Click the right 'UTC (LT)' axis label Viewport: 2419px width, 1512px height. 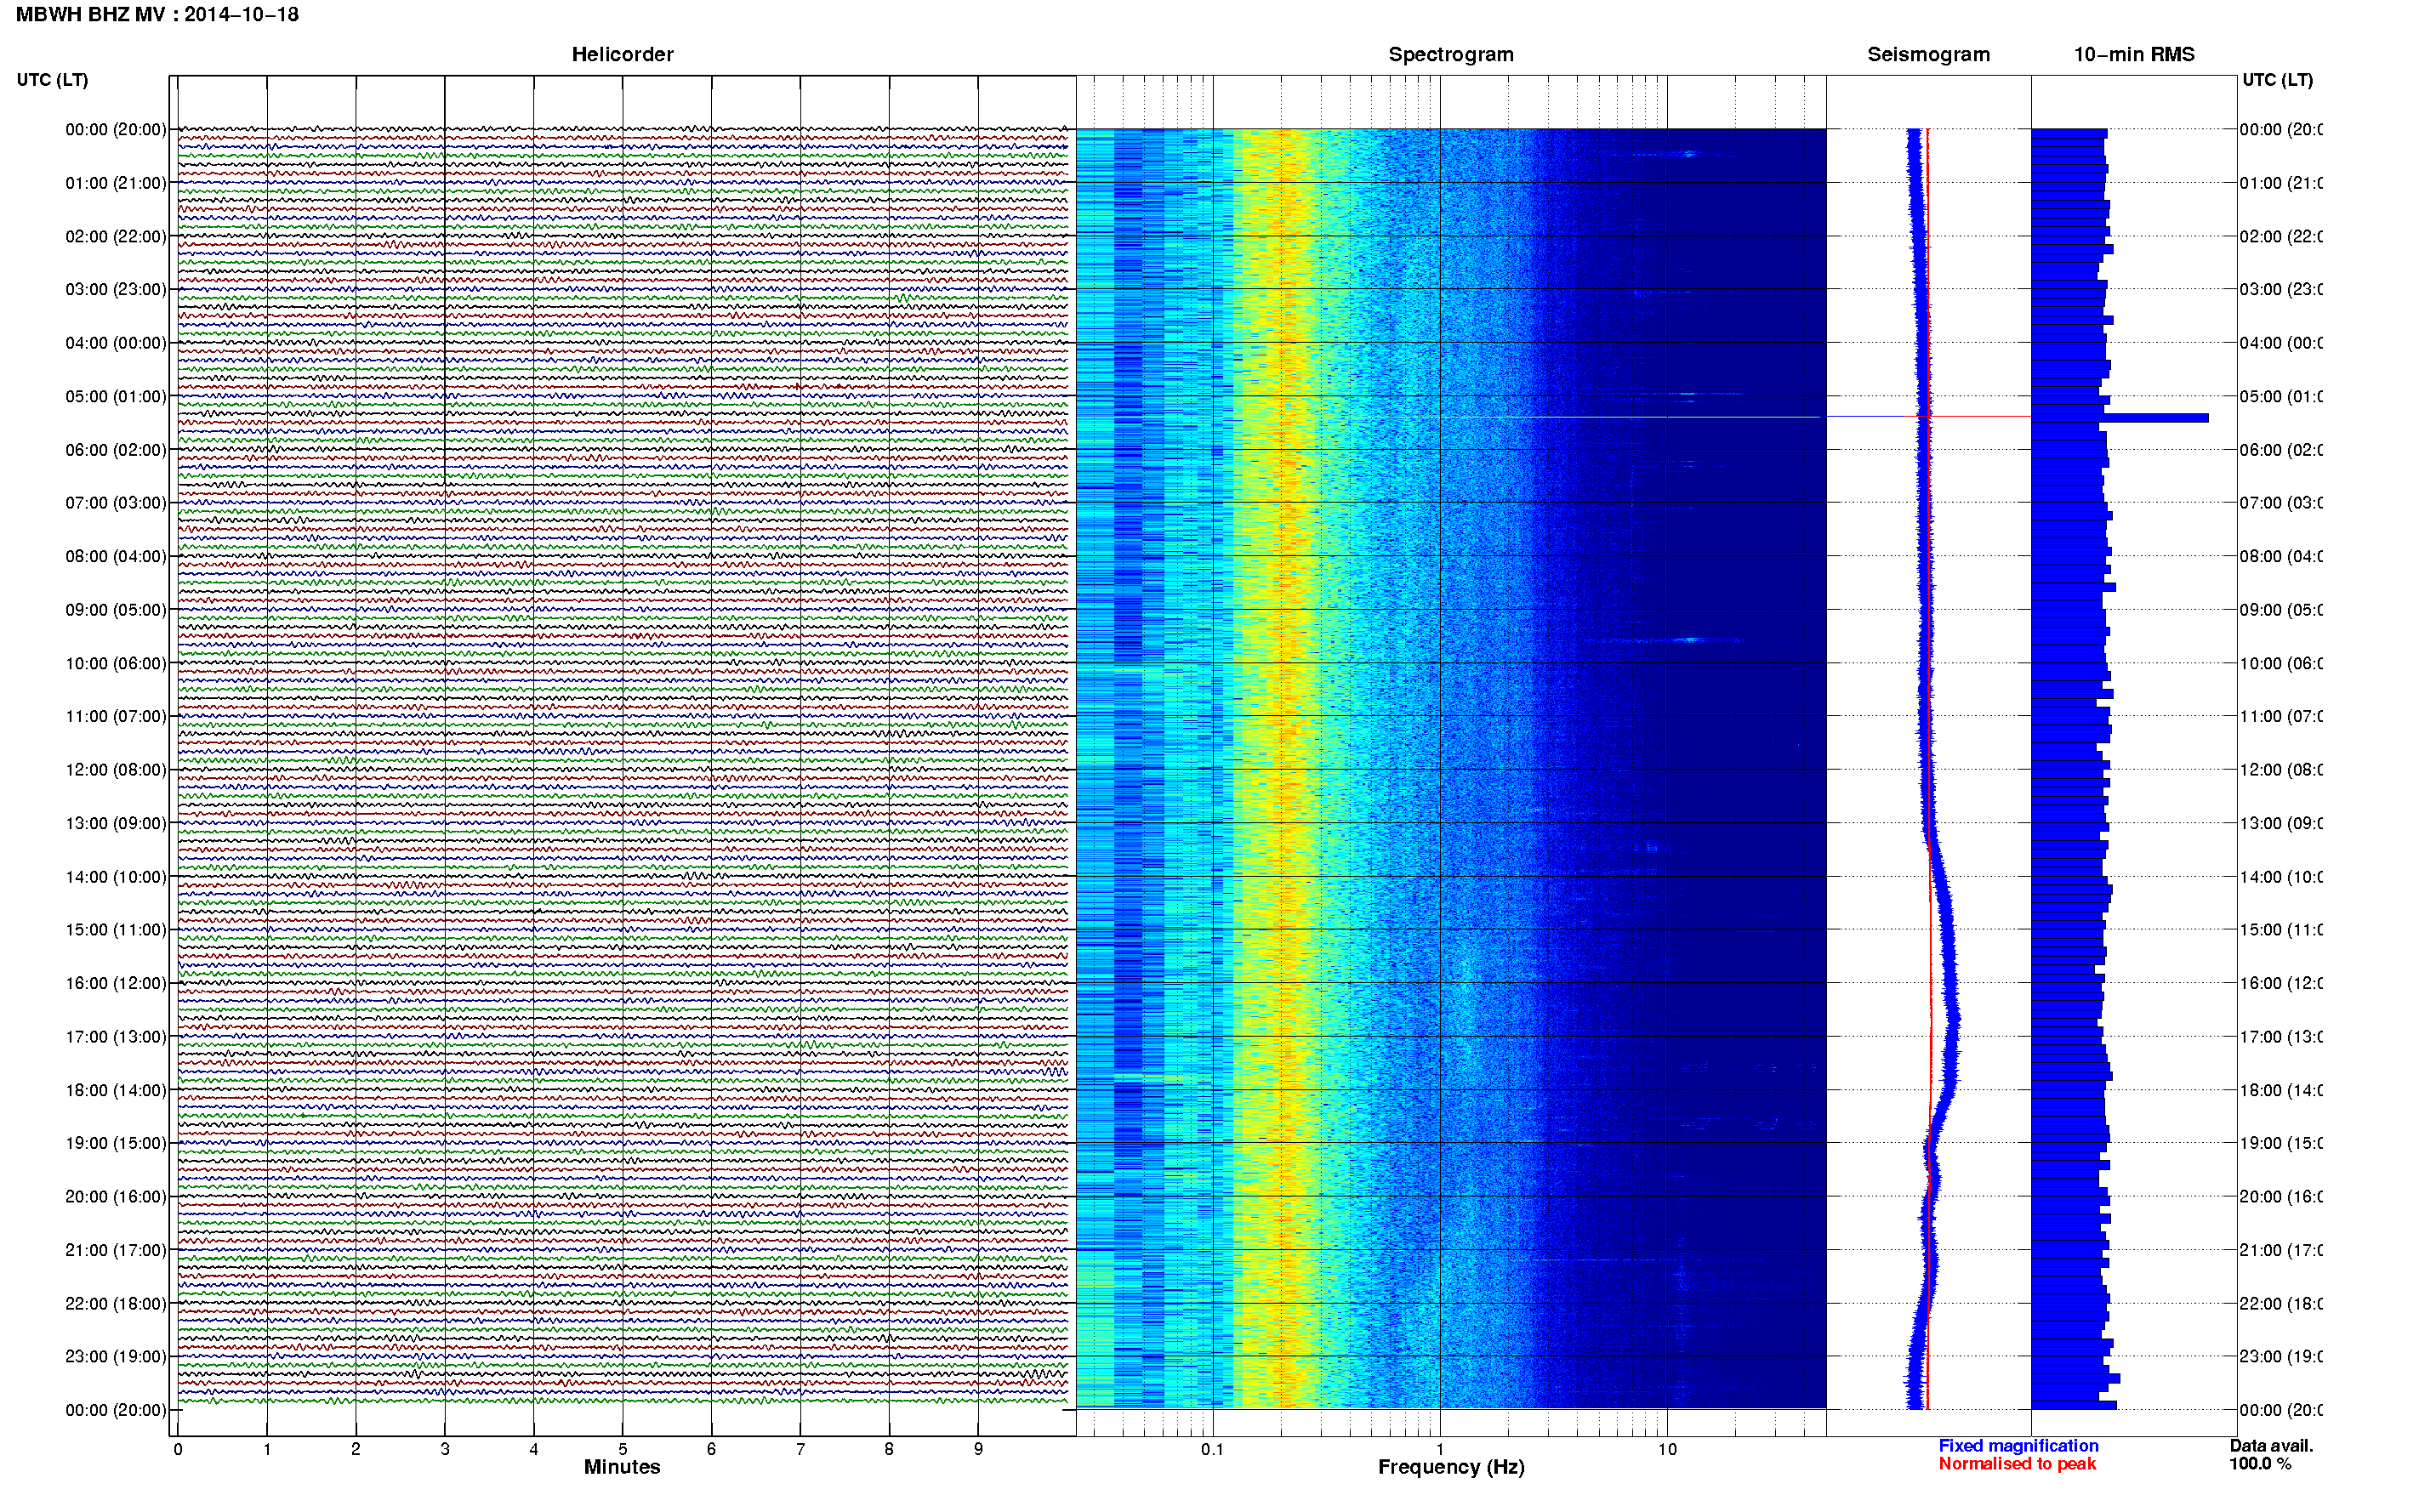pyautogui.click(x=2277, y=80)
